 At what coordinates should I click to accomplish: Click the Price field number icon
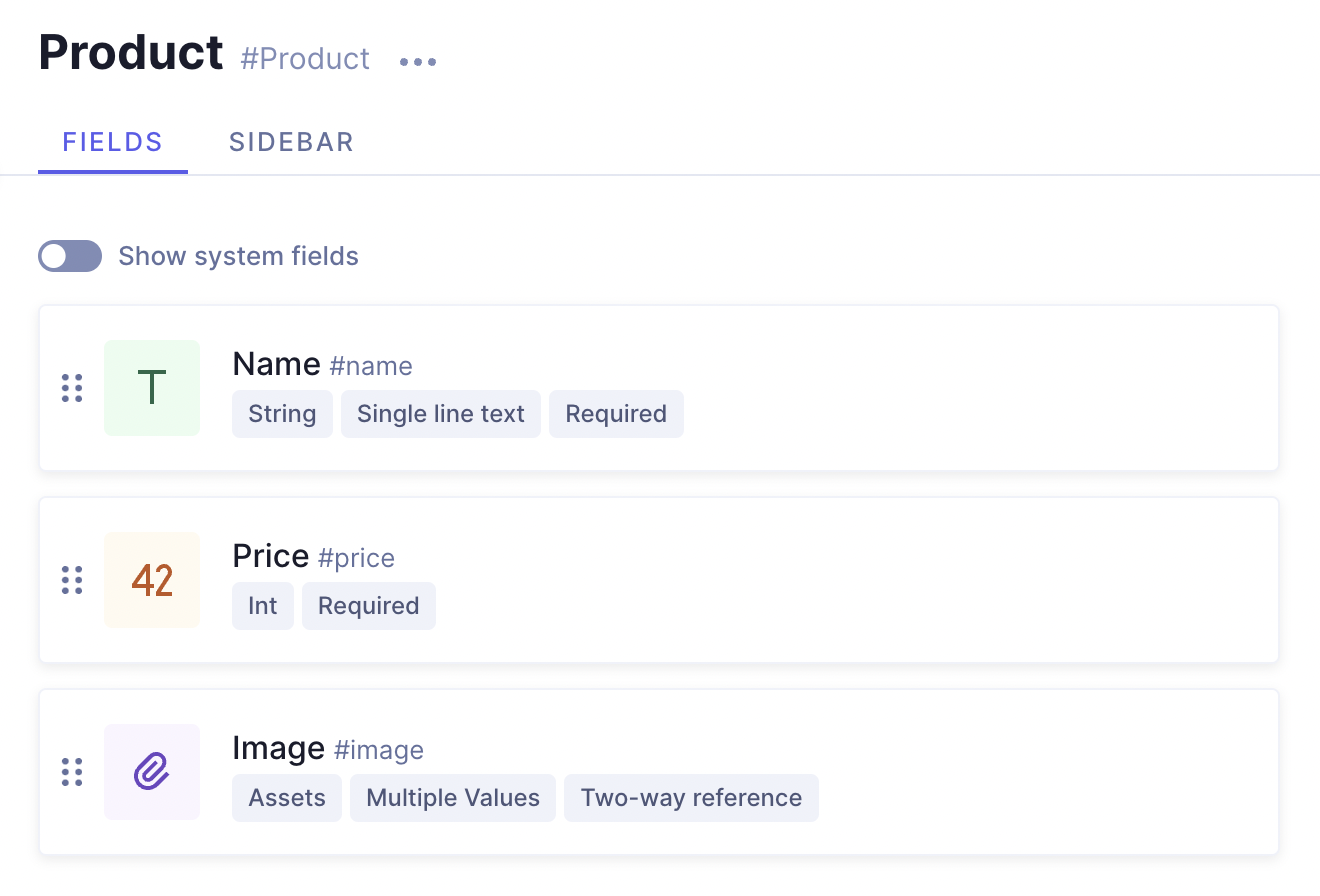click(x=152, y=580)
